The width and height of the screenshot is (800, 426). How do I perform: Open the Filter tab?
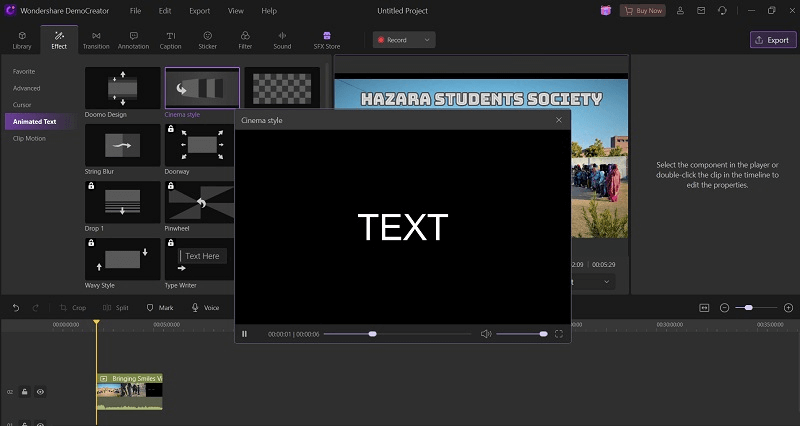tap(245, 40)
